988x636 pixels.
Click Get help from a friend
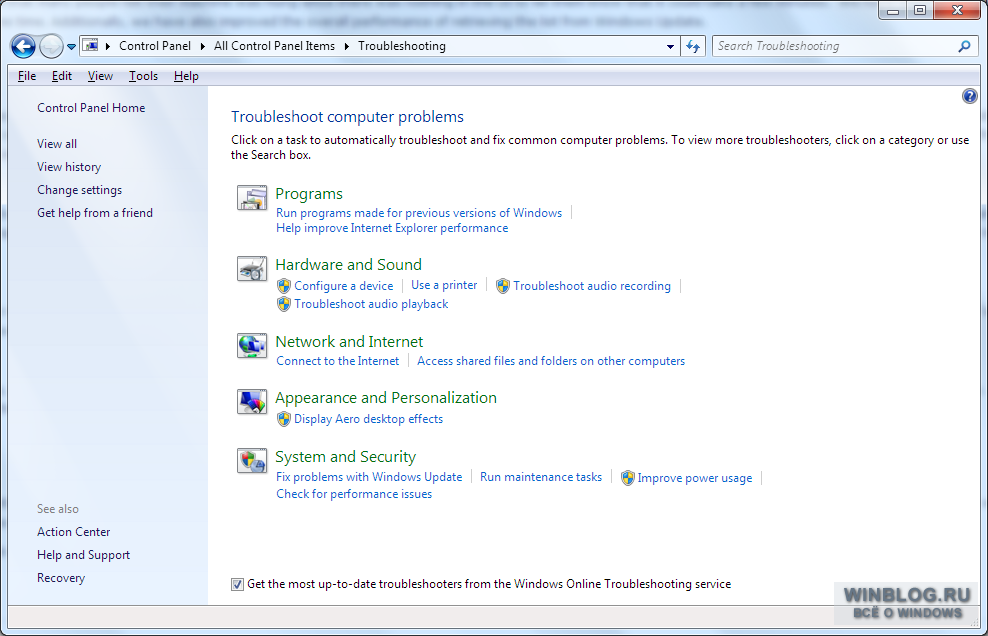tap(95, 213)
